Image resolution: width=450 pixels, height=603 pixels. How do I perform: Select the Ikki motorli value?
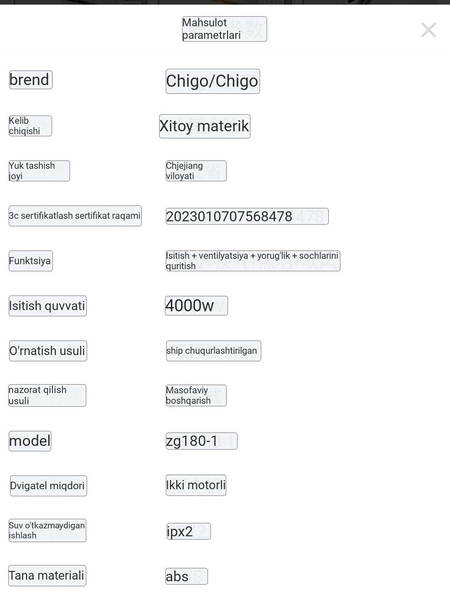(x=196, y=485)
